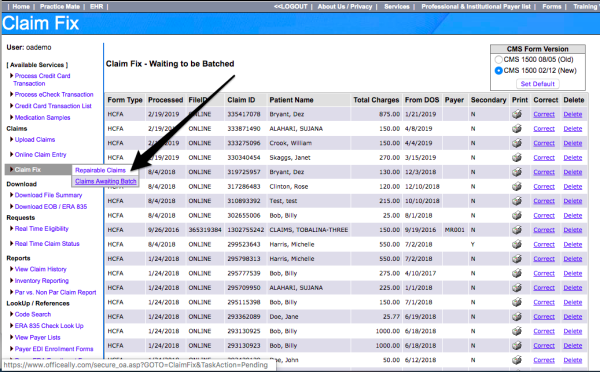
Task: Delete Doe, Jane claim
Action: [572, 317]
